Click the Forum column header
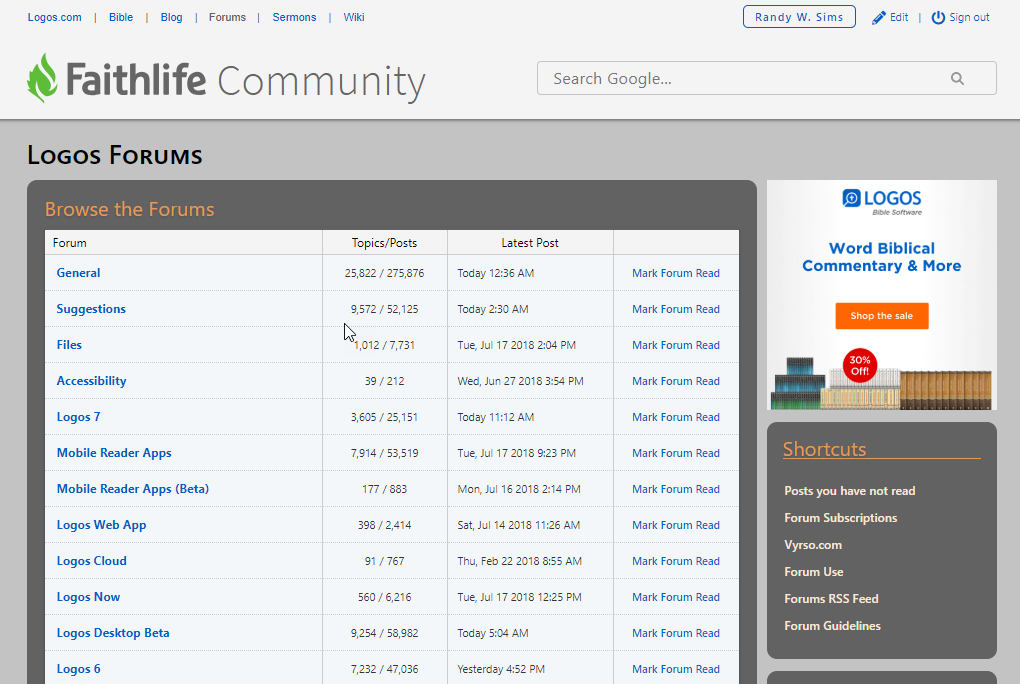The width and height of the screenshot is (1020, 684). [70, 243]
